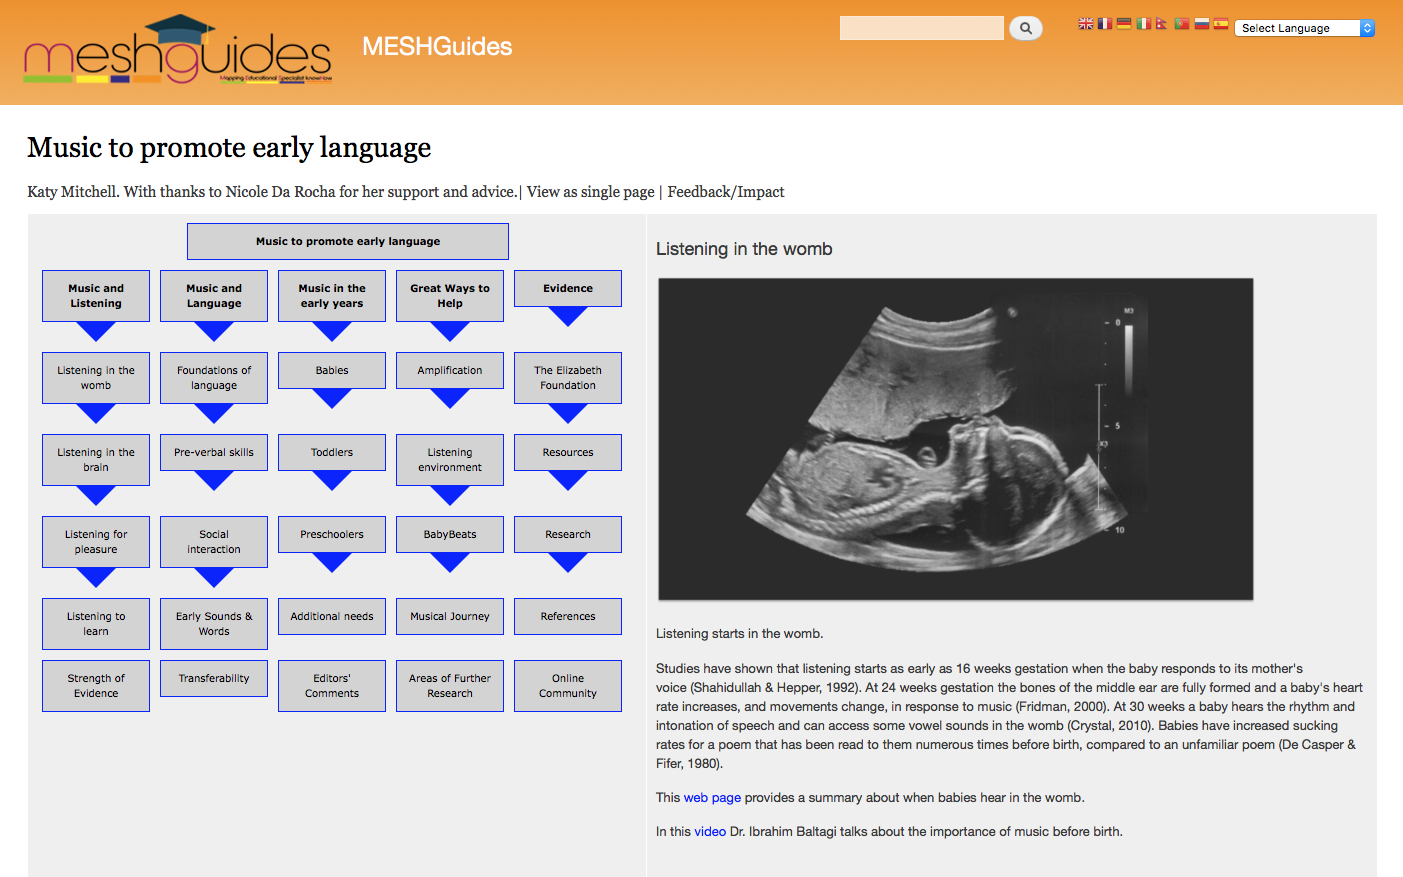This screenshot has height=877, width=1403.
Task: Open the Listening in the brain node
Action: [x=96, y=460]
